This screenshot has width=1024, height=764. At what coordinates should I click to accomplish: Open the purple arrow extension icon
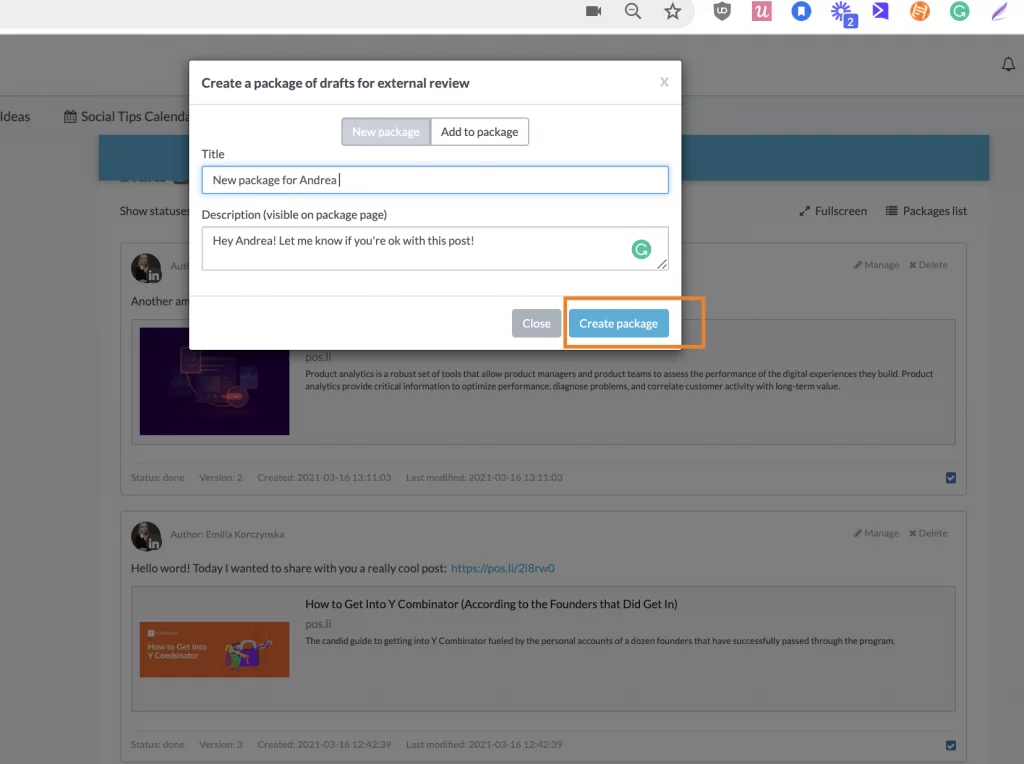[880, 11]
